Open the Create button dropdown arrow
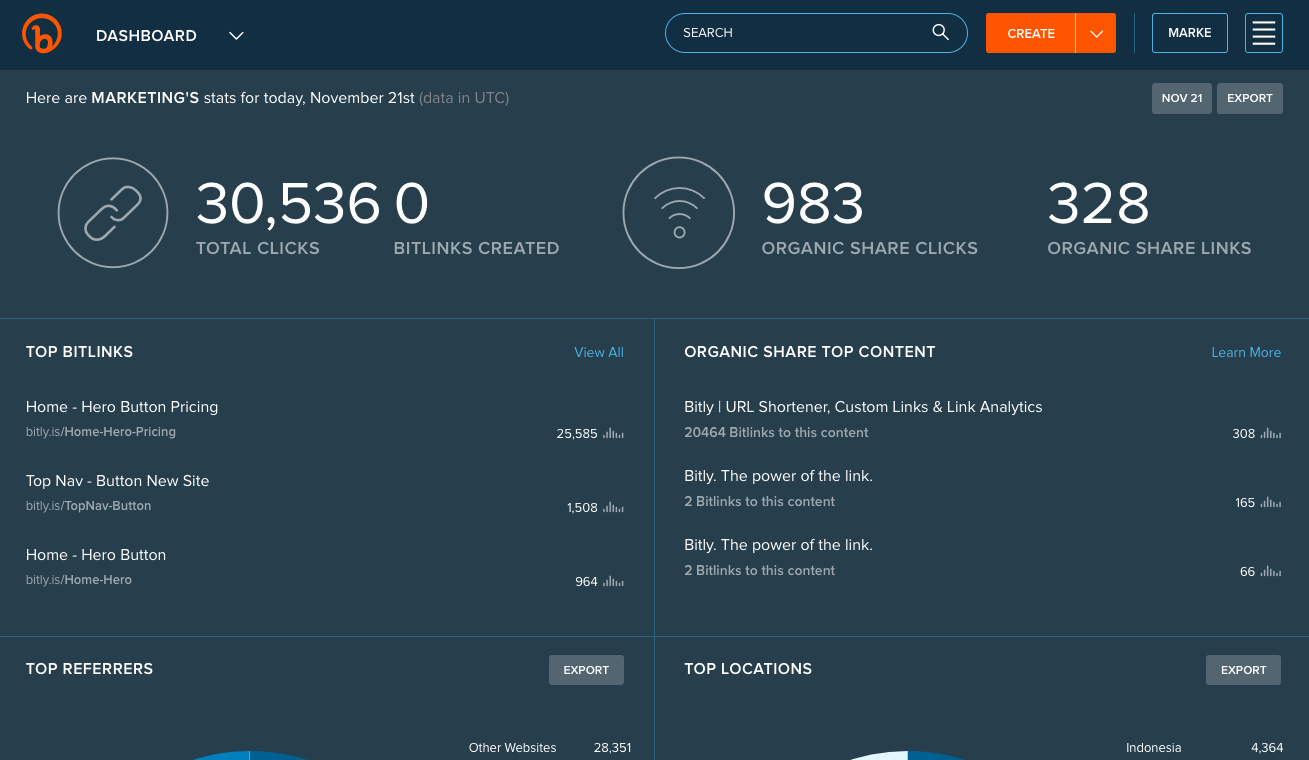Viewport: 1309px width, 760px height. tap(1096, 33)
